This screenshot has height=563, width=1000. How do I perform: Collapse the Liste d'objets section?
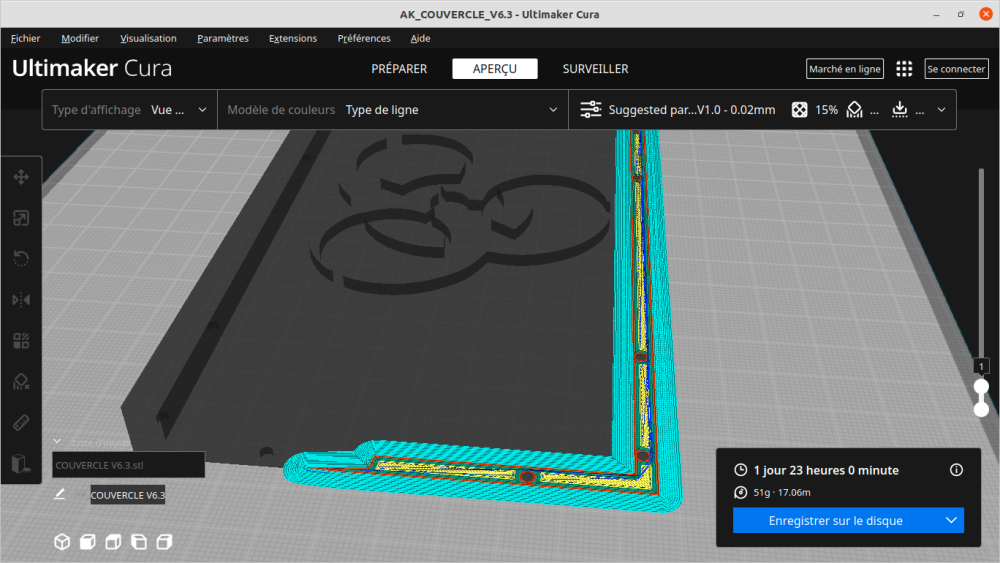(x=57, y=441)
